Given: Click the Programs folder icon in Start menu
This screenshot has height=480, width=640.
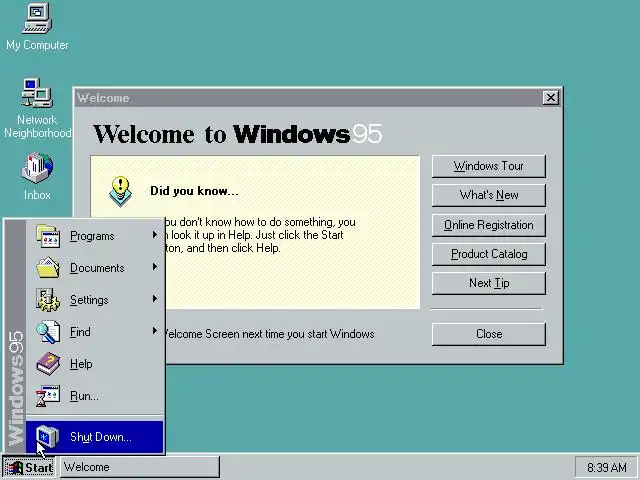Looking at the screenshot, I should [x=48, y=236].
